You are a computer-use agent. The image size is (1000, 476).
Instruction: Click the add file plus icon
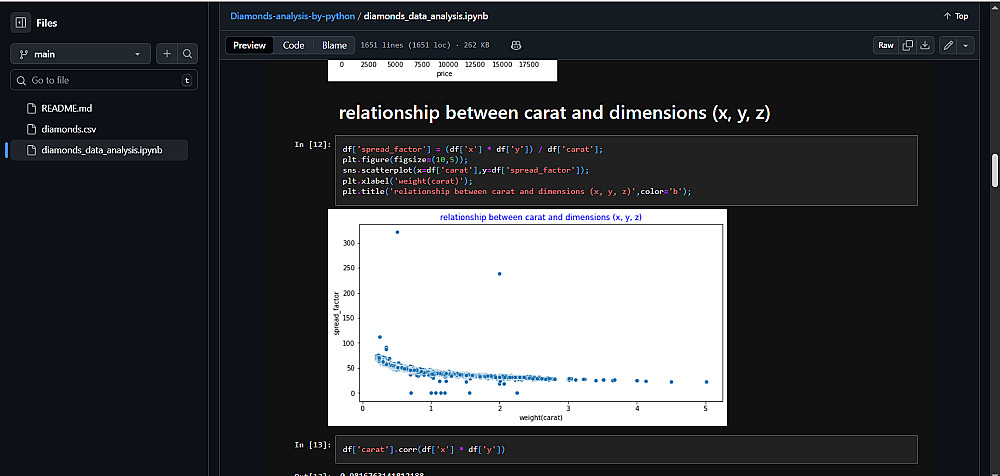(x=167, y=54)
